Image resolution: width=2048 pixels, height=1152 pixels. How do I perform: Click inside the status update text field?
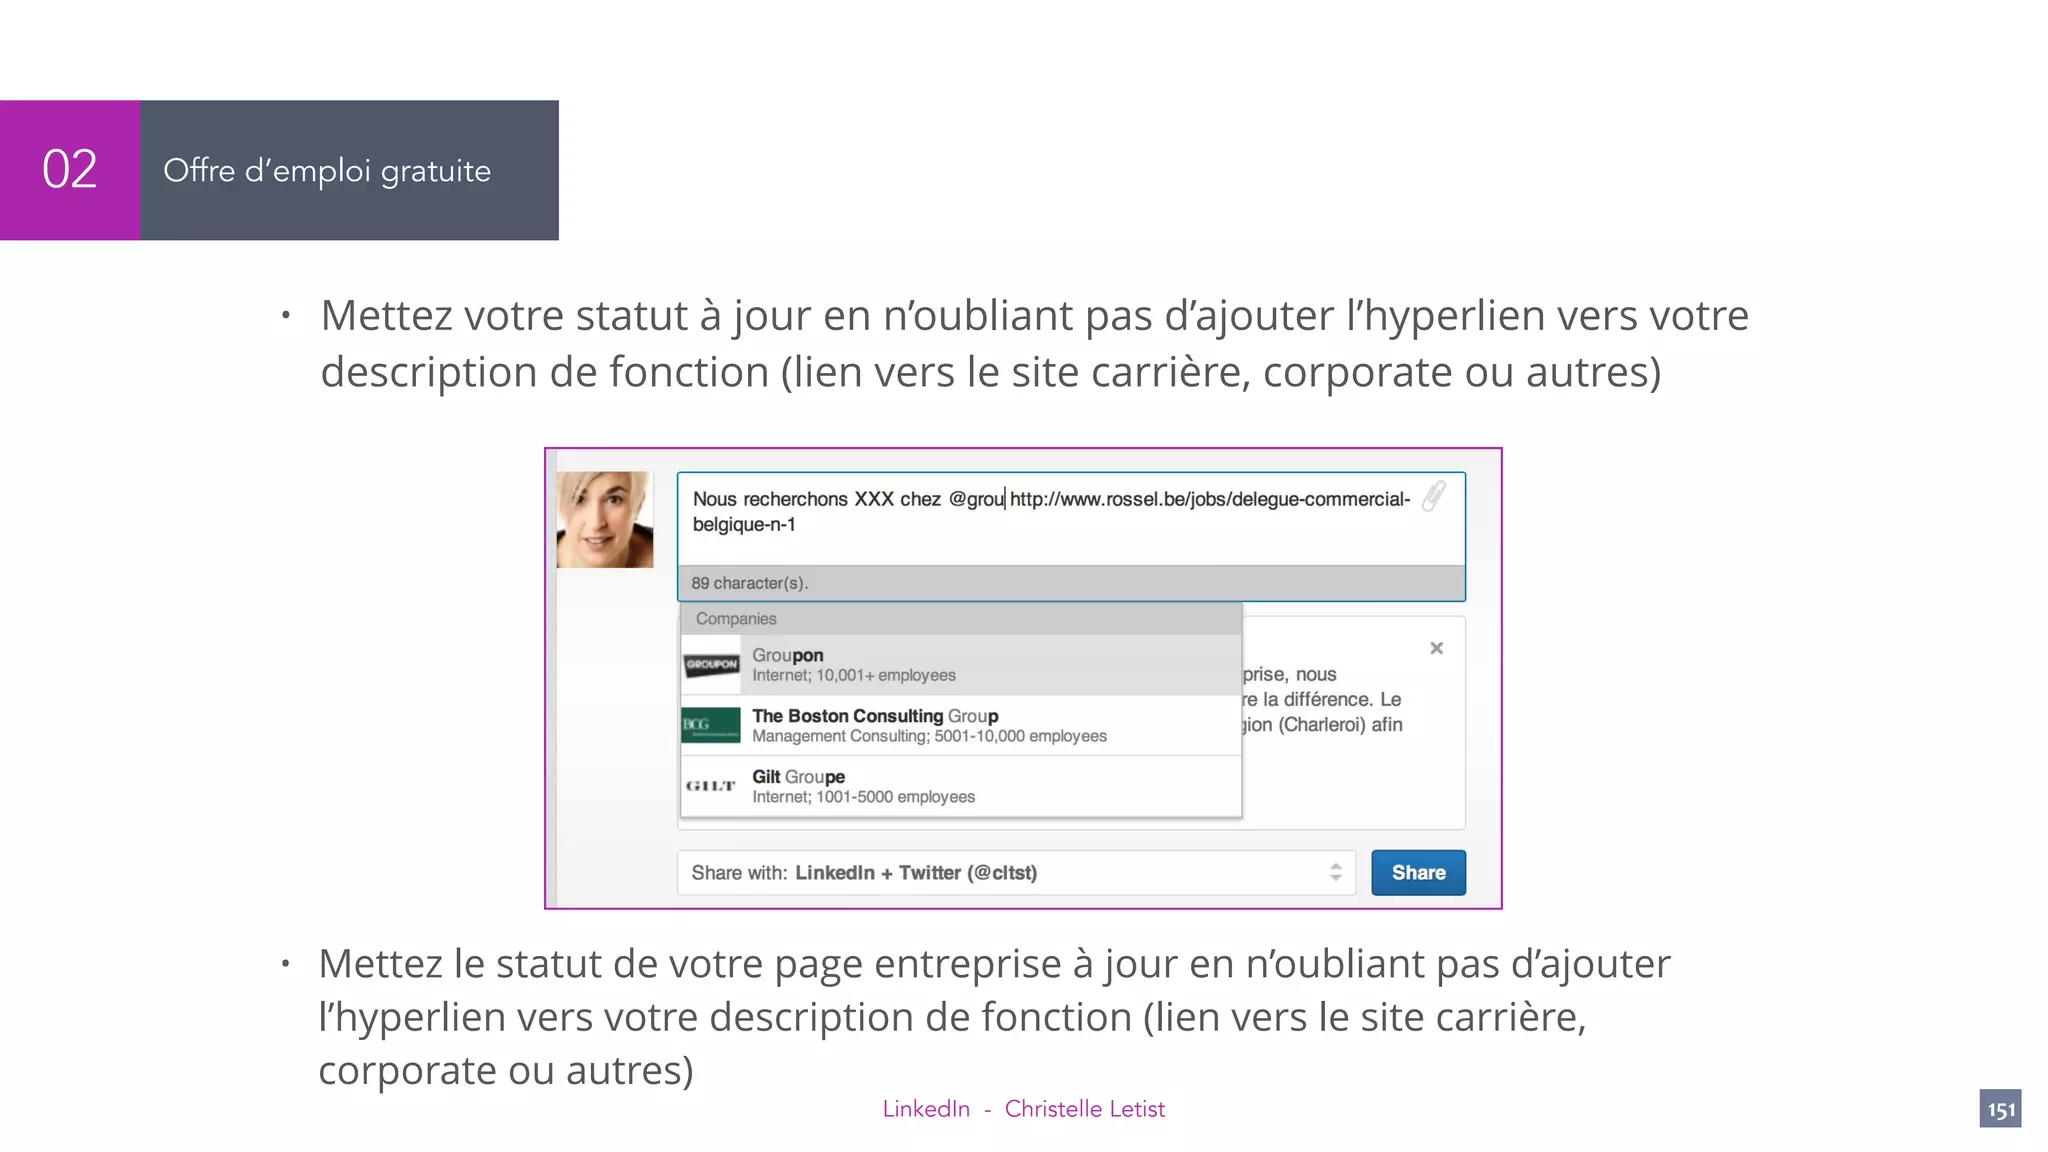coord(1071,520)
